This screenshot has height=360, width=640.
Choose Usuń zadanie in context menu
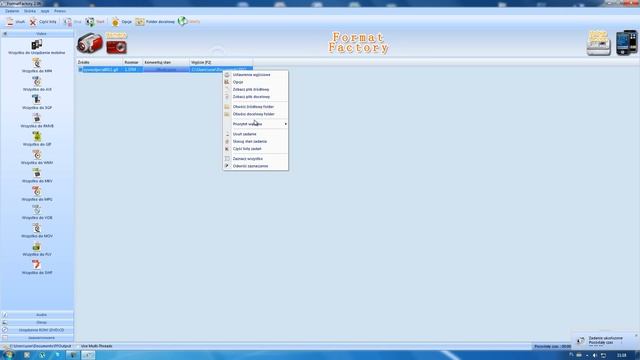256,134
